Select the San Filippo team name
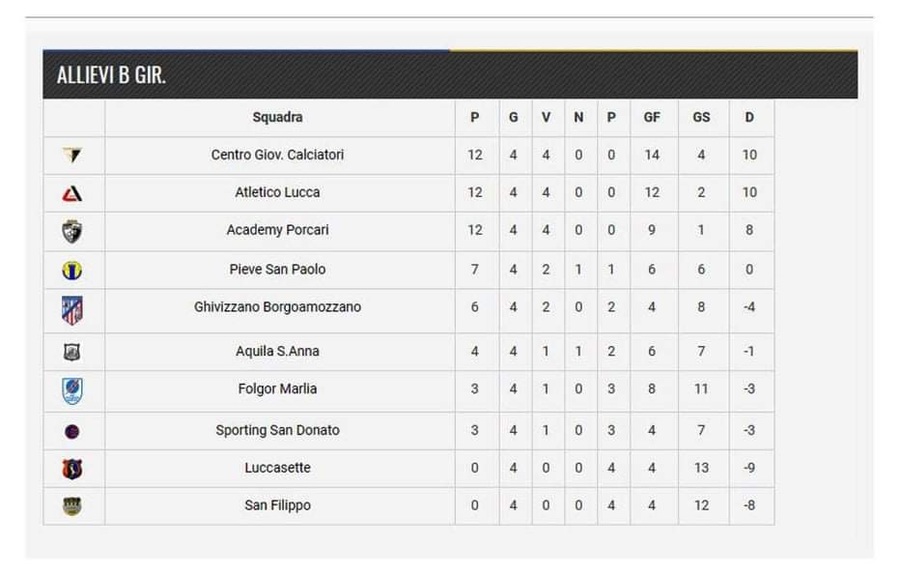This screenshot has height=575, width=900. tap(277, 505)
